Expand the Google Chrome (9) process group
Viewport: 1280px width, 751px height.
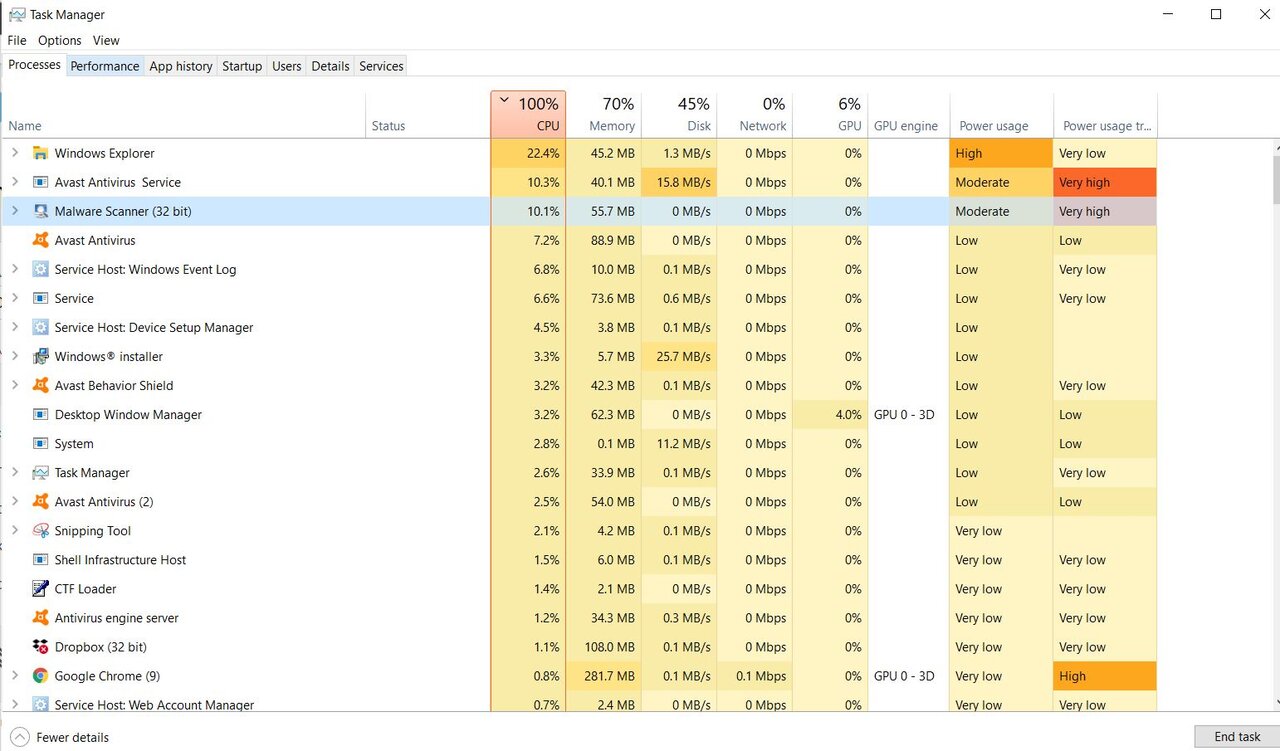(14, 676)
